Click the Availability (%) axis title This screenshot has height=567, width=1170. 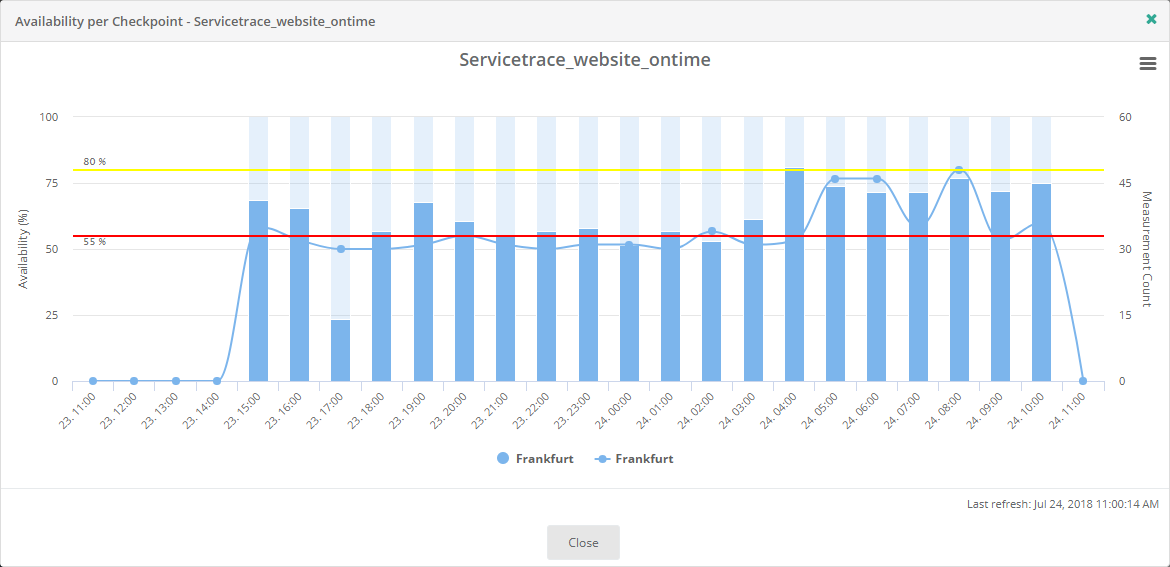(23, 248)
